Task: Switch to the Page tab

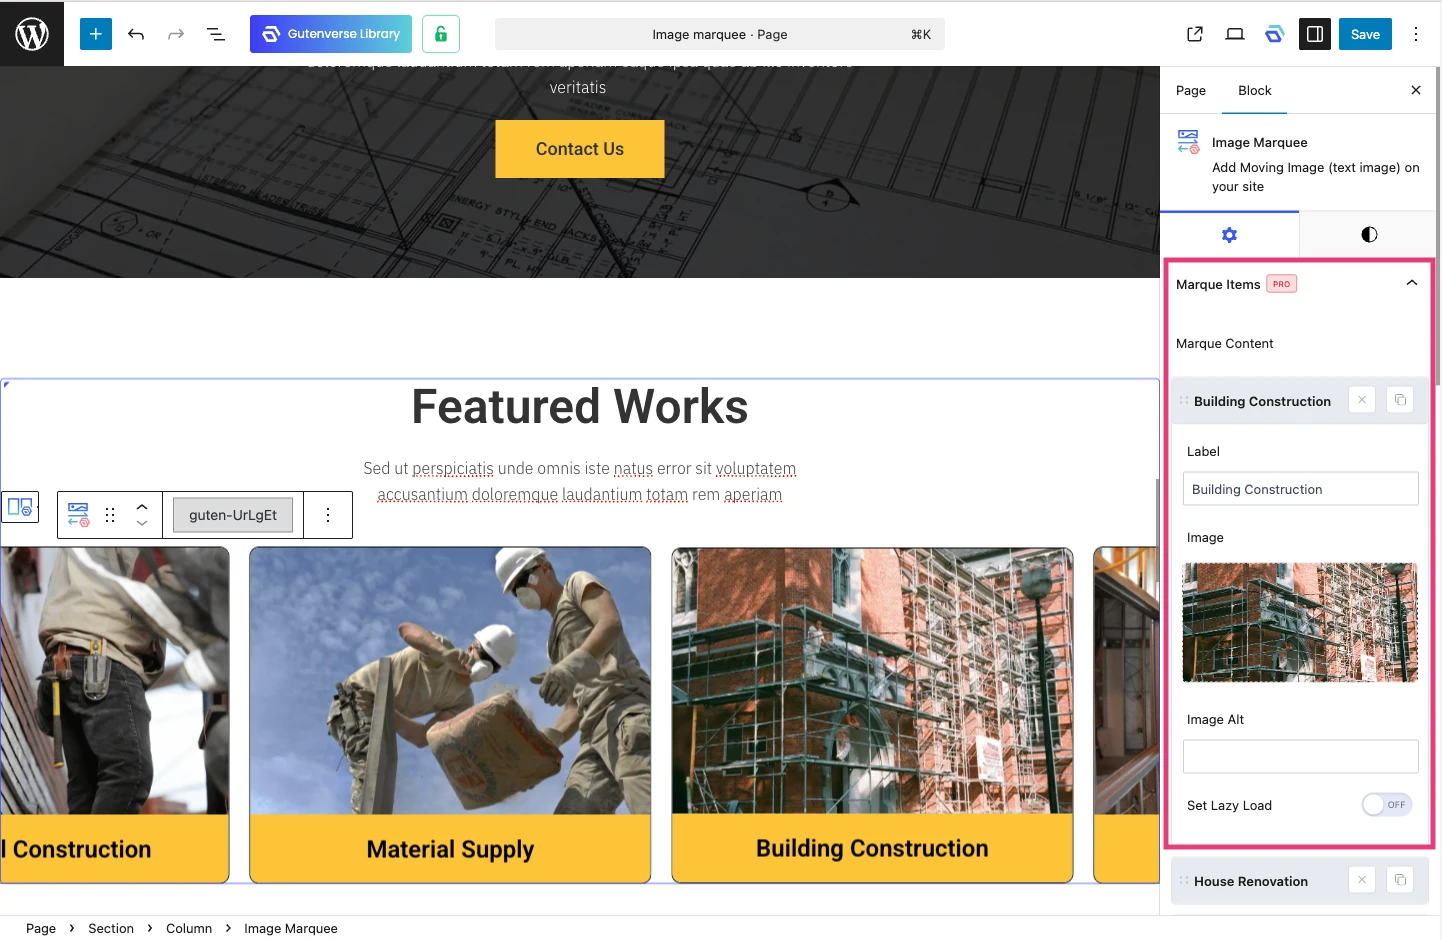Action: click(1190, 90)
